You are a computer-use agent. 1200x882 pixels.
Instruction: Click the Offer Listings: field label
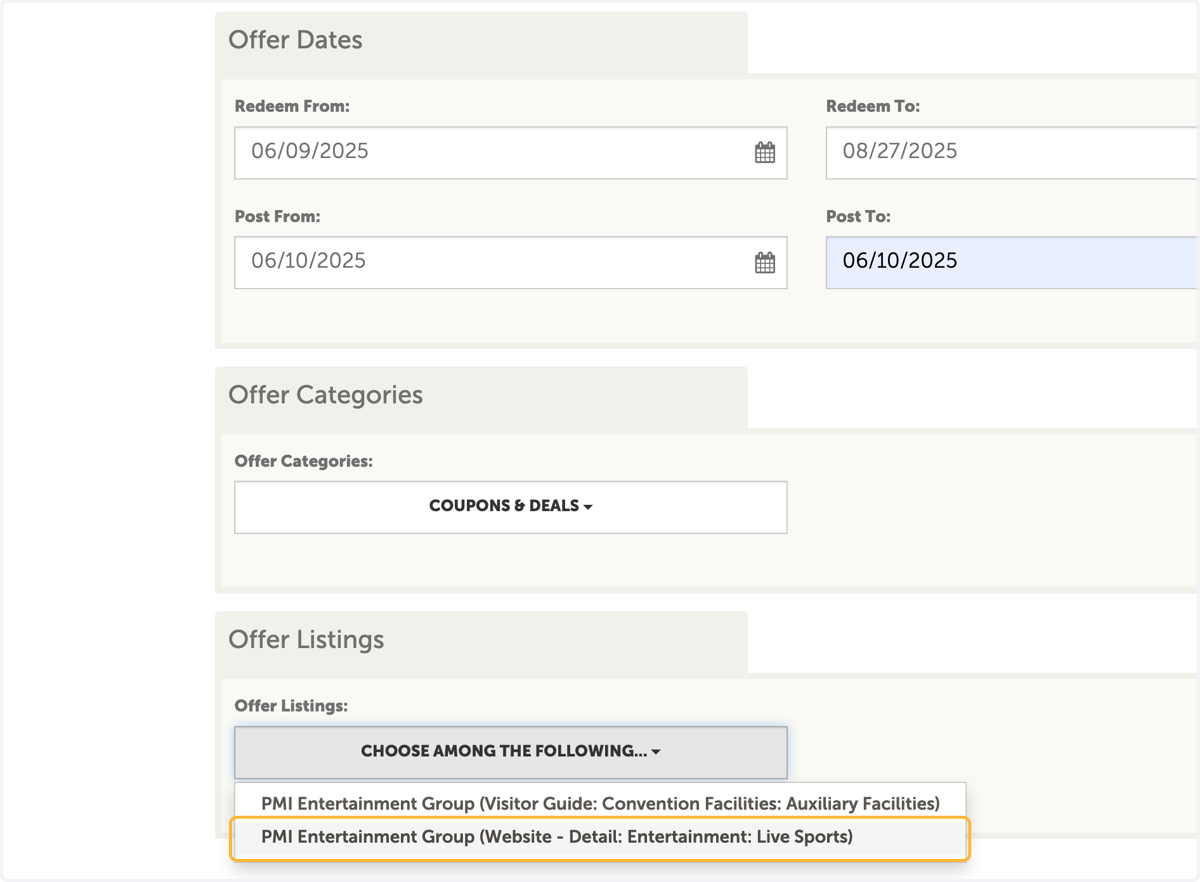point(291,706)
